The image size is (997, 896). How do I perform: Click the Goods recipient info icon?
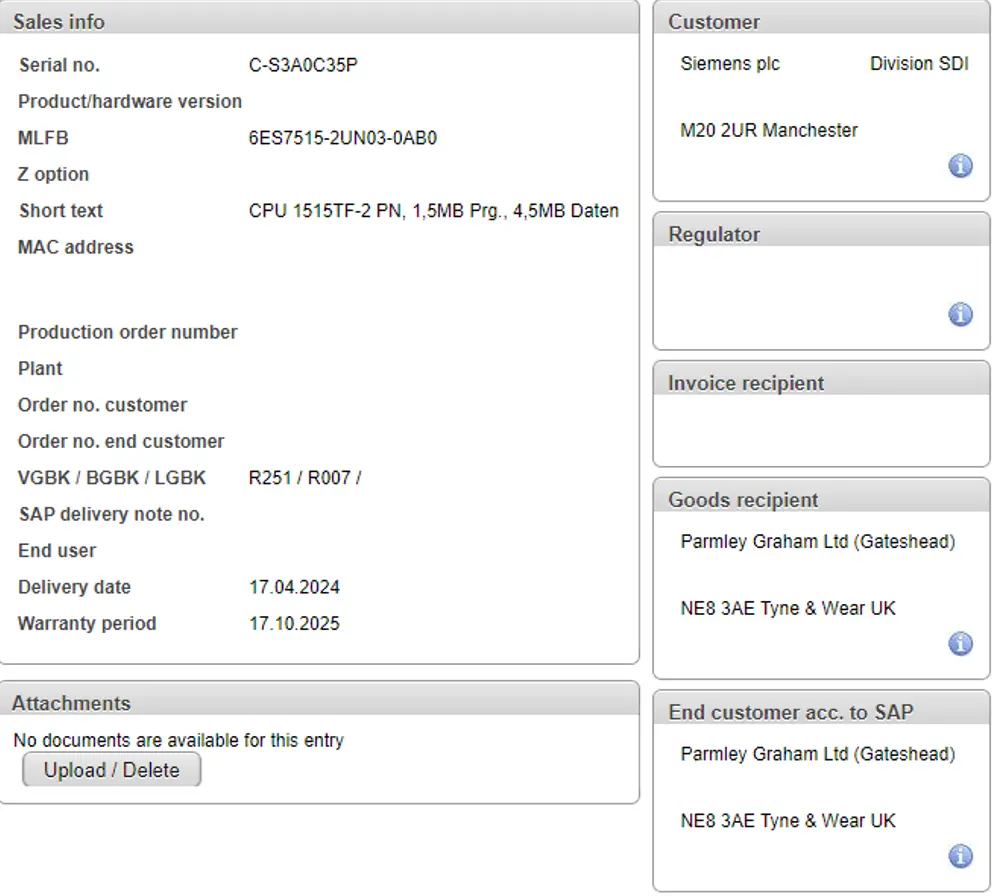coord(960,644)
